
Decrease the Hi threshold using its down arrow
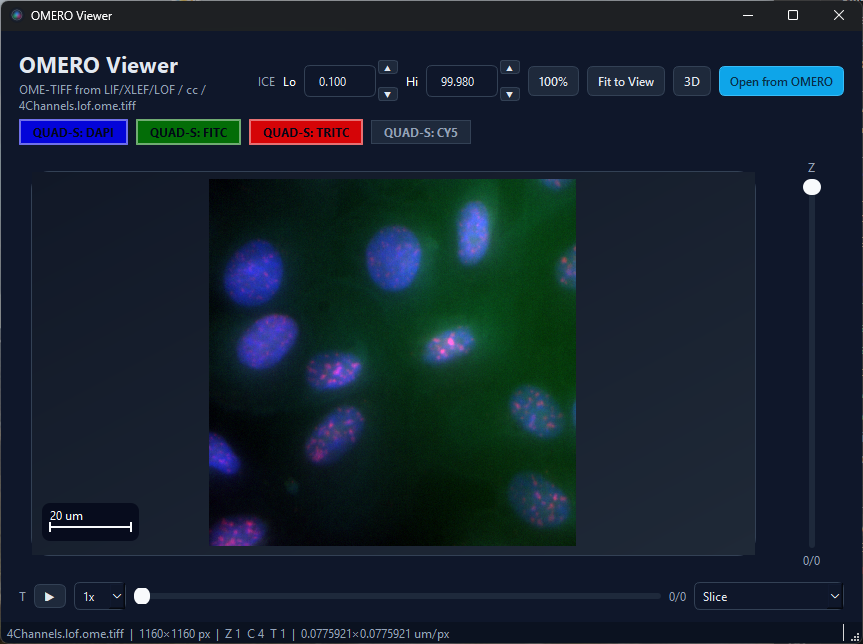click(x=510, y=94)
